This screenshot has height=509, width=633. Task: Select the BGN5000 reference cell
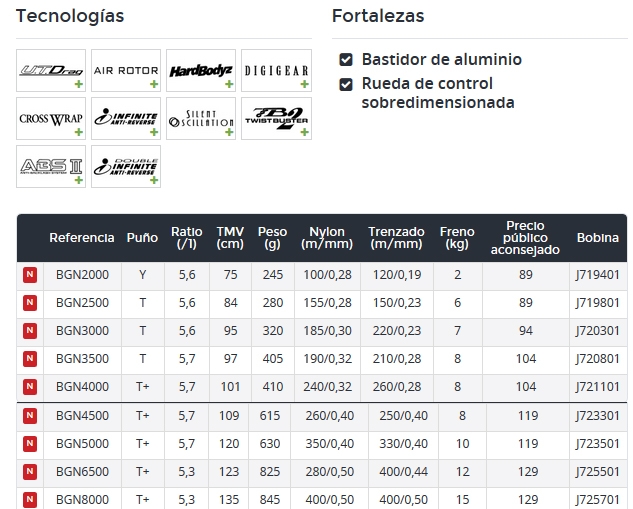coord(82,444)
